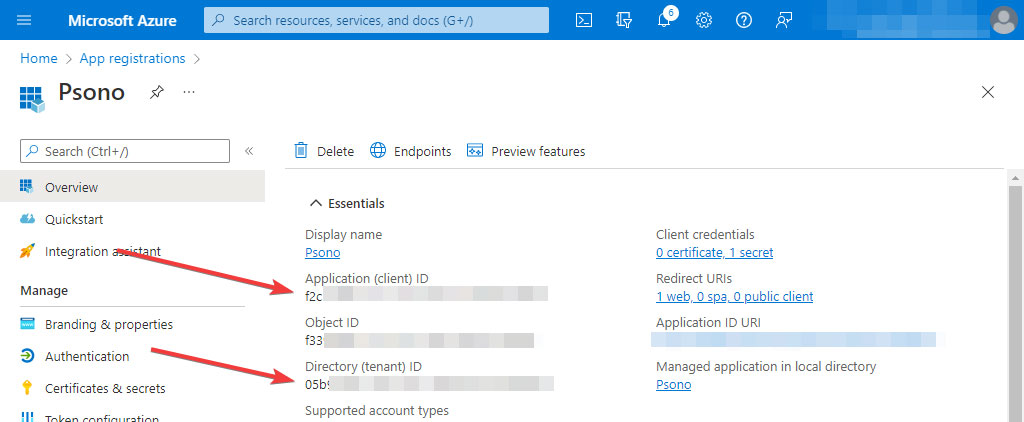Click the Endpoints button
Screen dimensions: 1024x422
pos(411,151)
